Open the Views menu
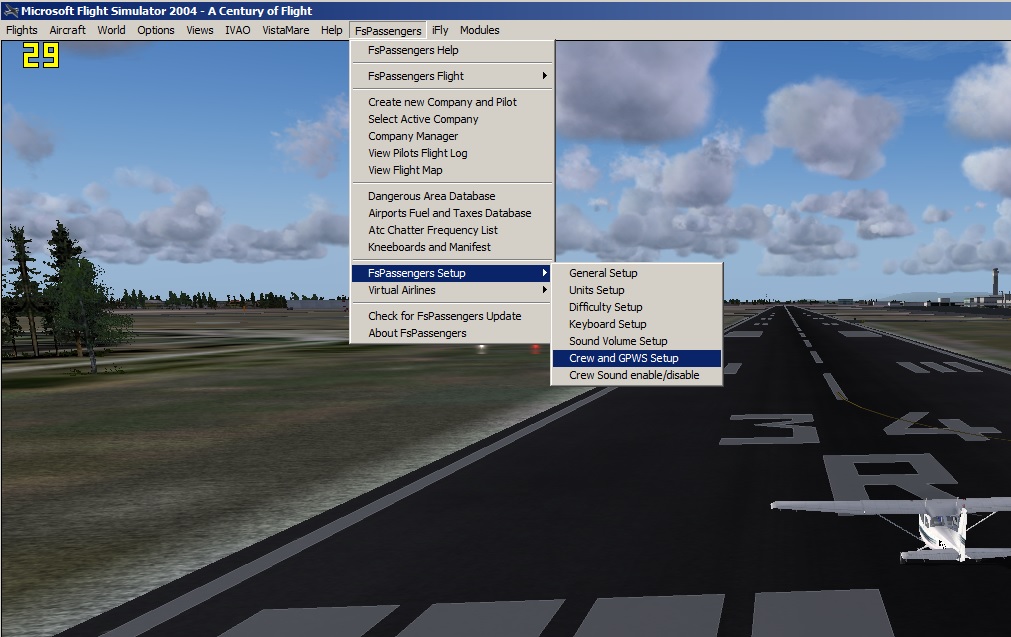1011x637 pixels. click(x=200, y=30)
